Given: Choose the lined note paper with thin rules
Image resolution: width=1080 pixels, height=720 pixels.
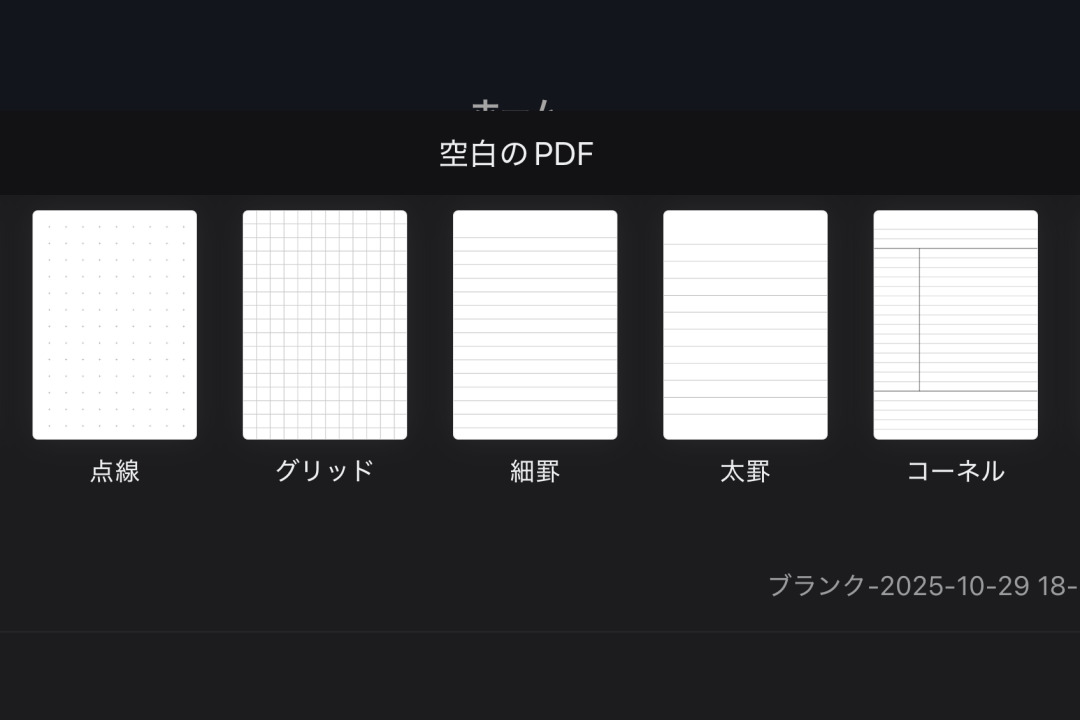Looking at the screenshot, I should click(x=535, y=323).
